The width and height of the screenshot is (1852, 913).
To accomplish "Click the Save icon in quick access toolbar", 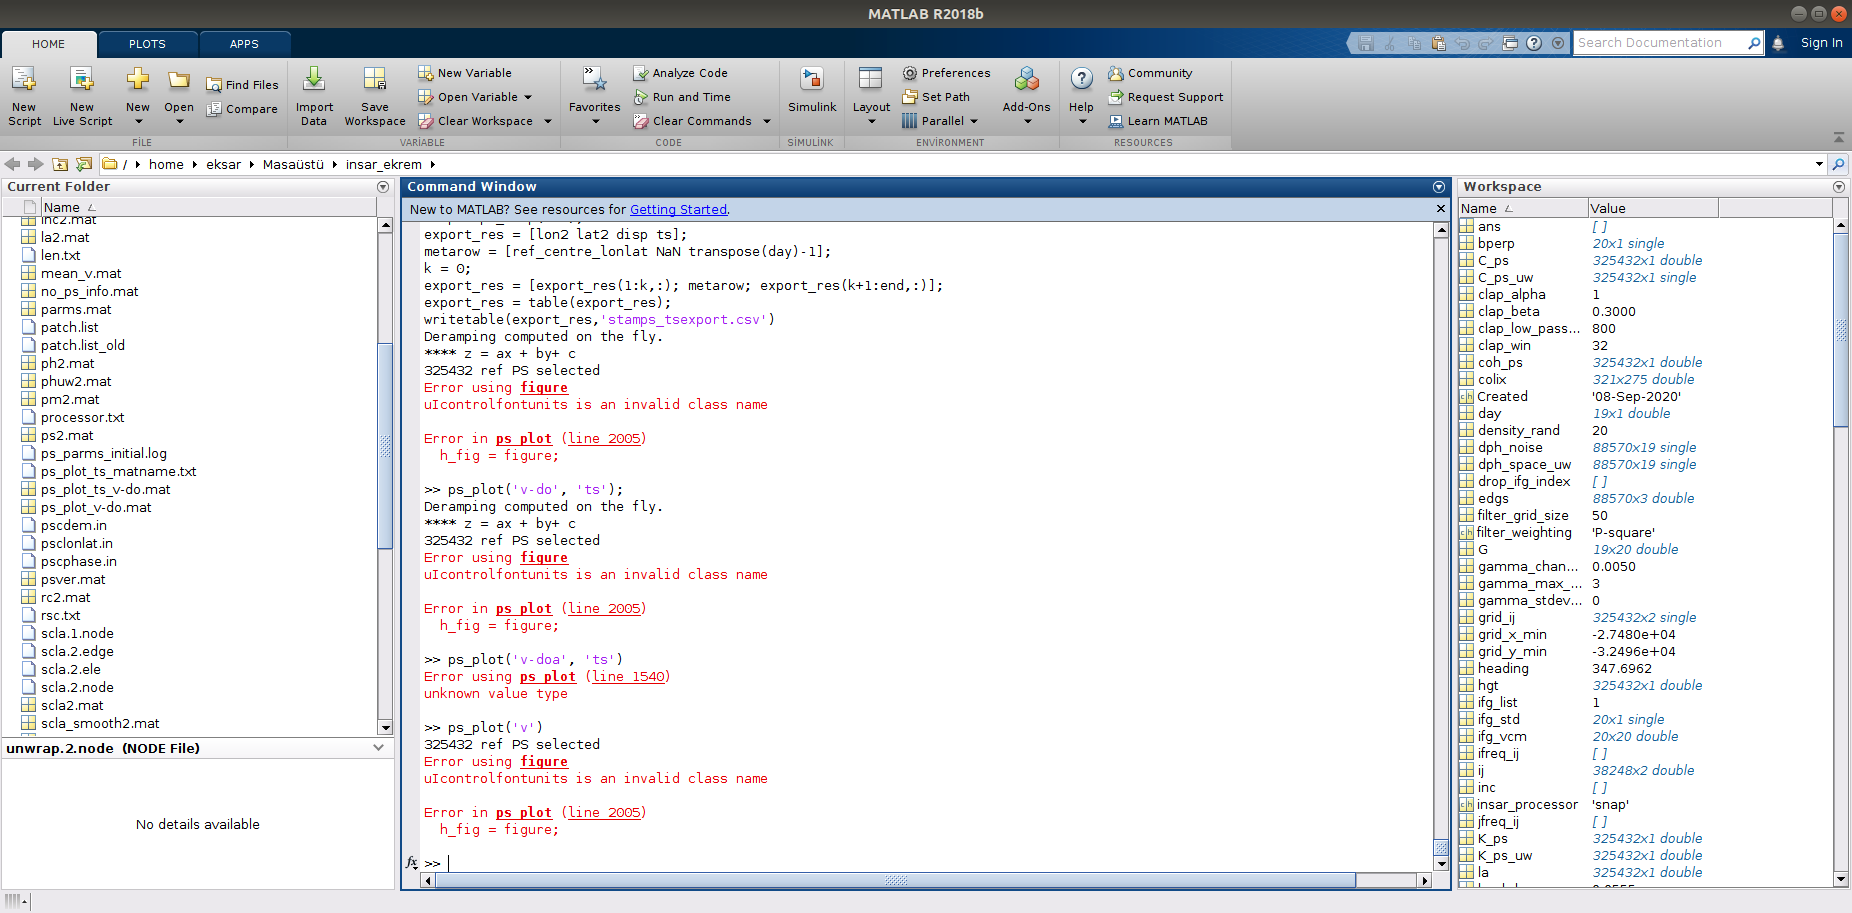I will click(1366, 43).
